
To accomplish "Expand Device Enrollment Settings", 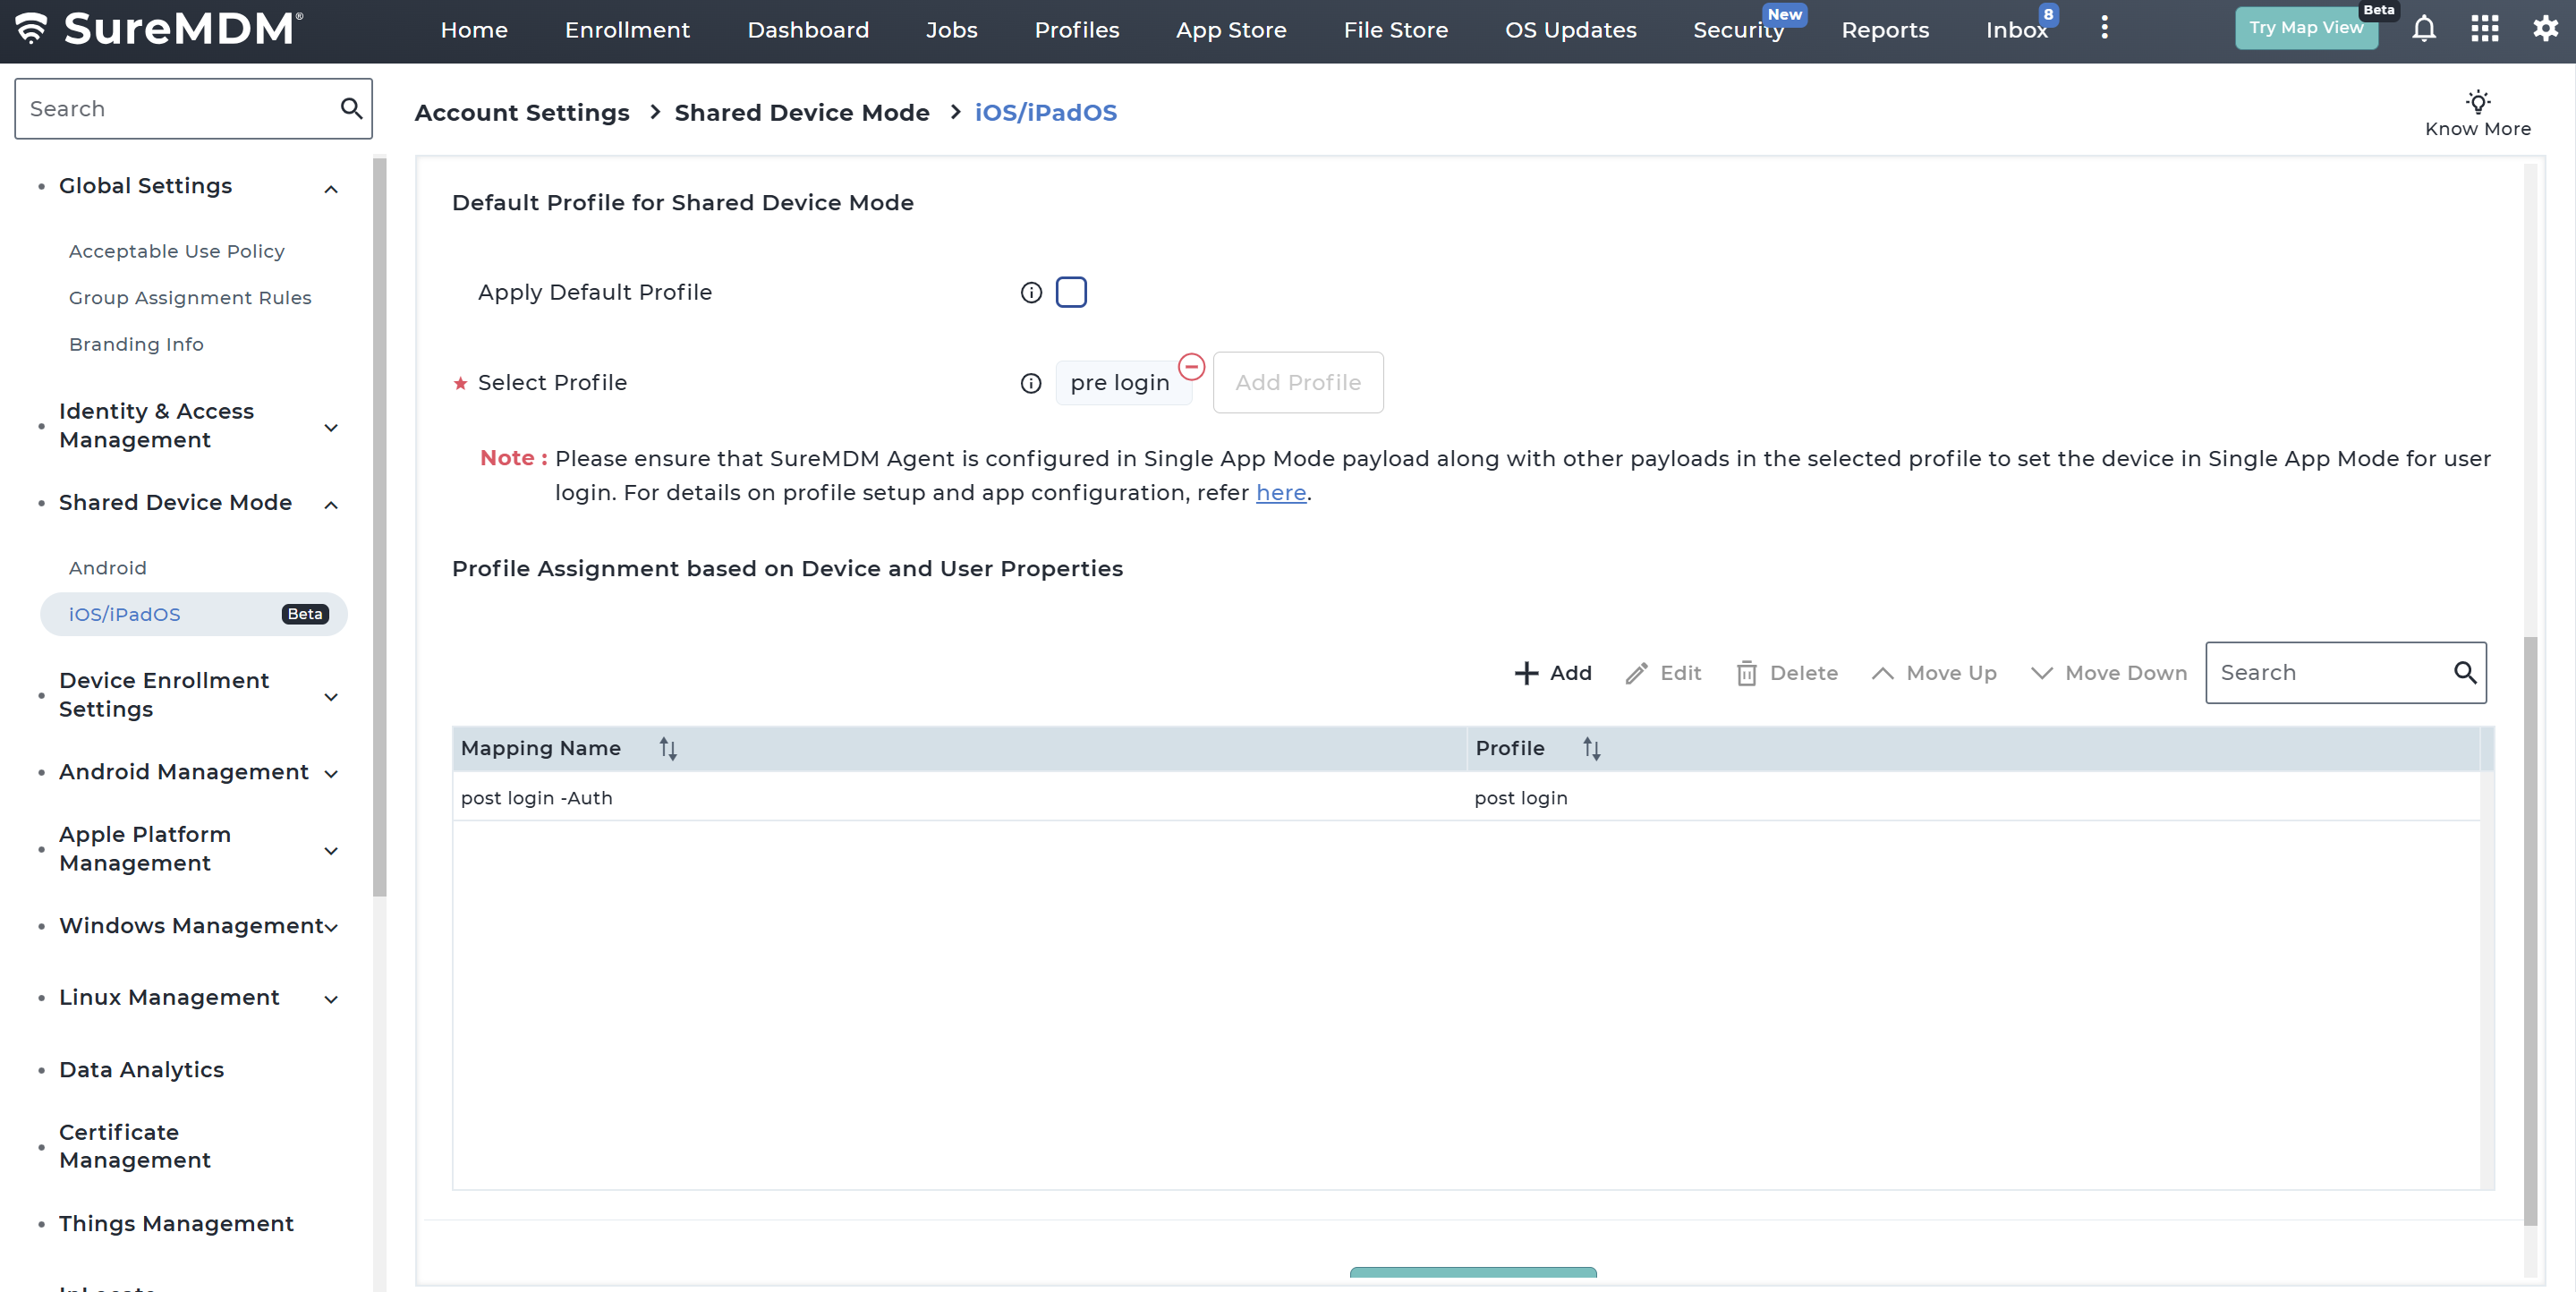I will click(331, 696).
